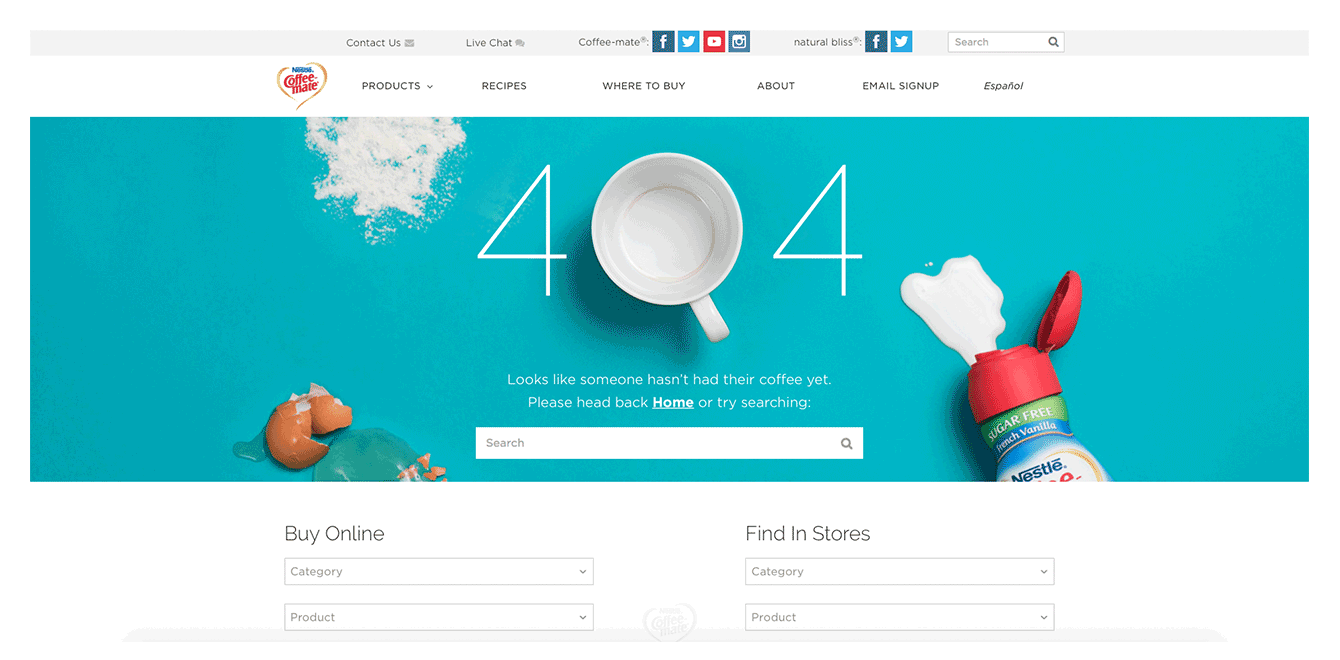Open natural bliss Twitter icon
The height and width of the screenshot is (660, 1340).
pyautogui.click(x=901, y=42)
